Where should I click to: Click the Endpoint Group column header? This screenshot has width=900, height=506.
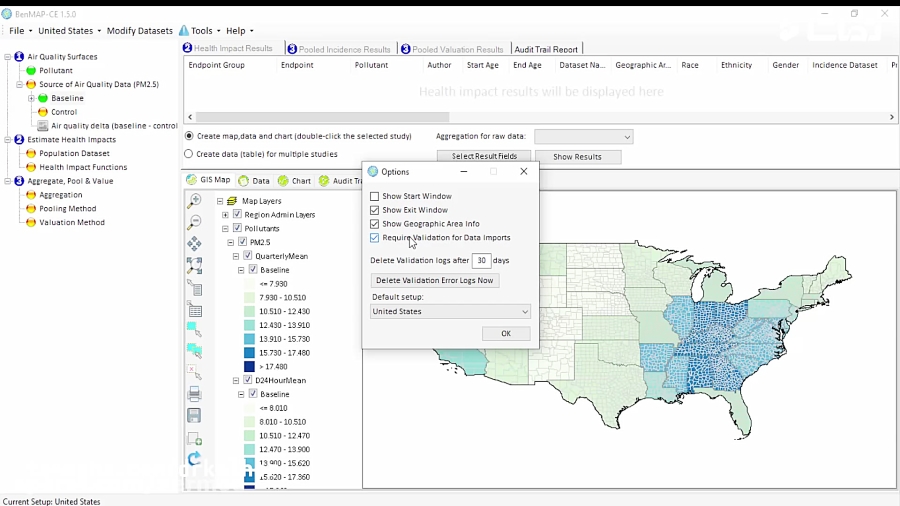pyautogui.click(x=216, y=65)
